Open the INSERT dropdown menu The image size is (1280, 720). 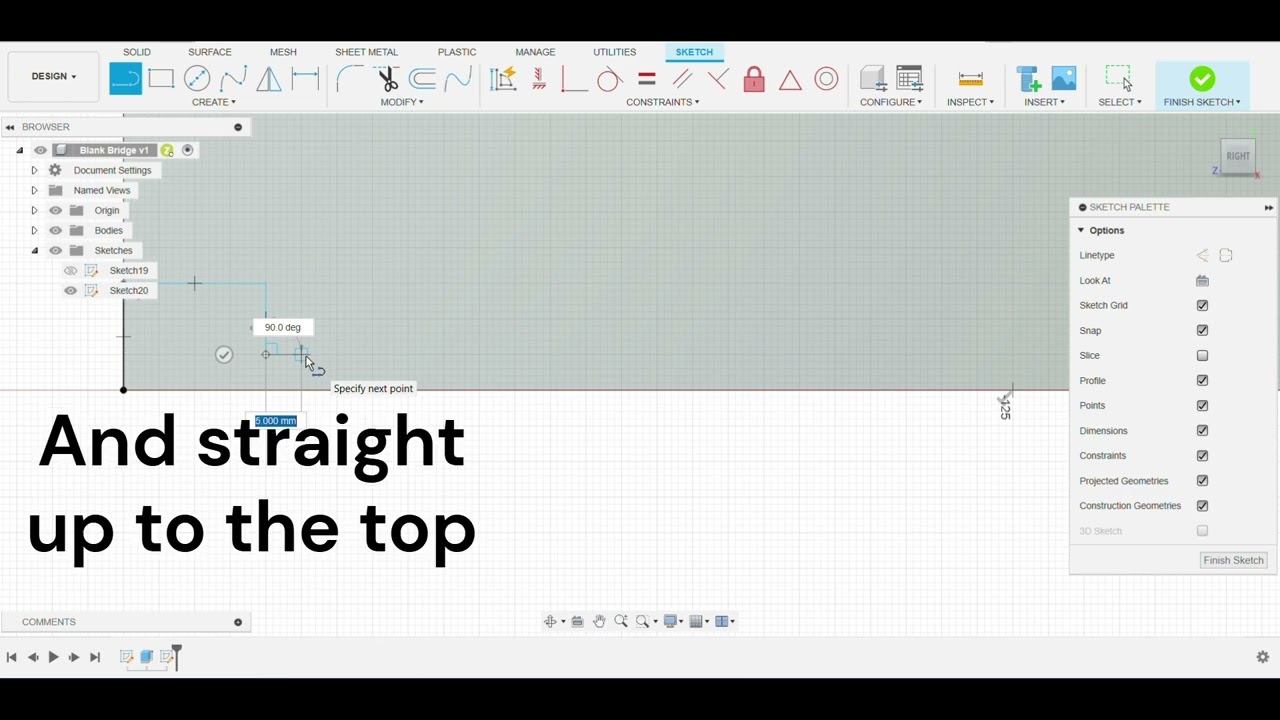[1044, 102]
